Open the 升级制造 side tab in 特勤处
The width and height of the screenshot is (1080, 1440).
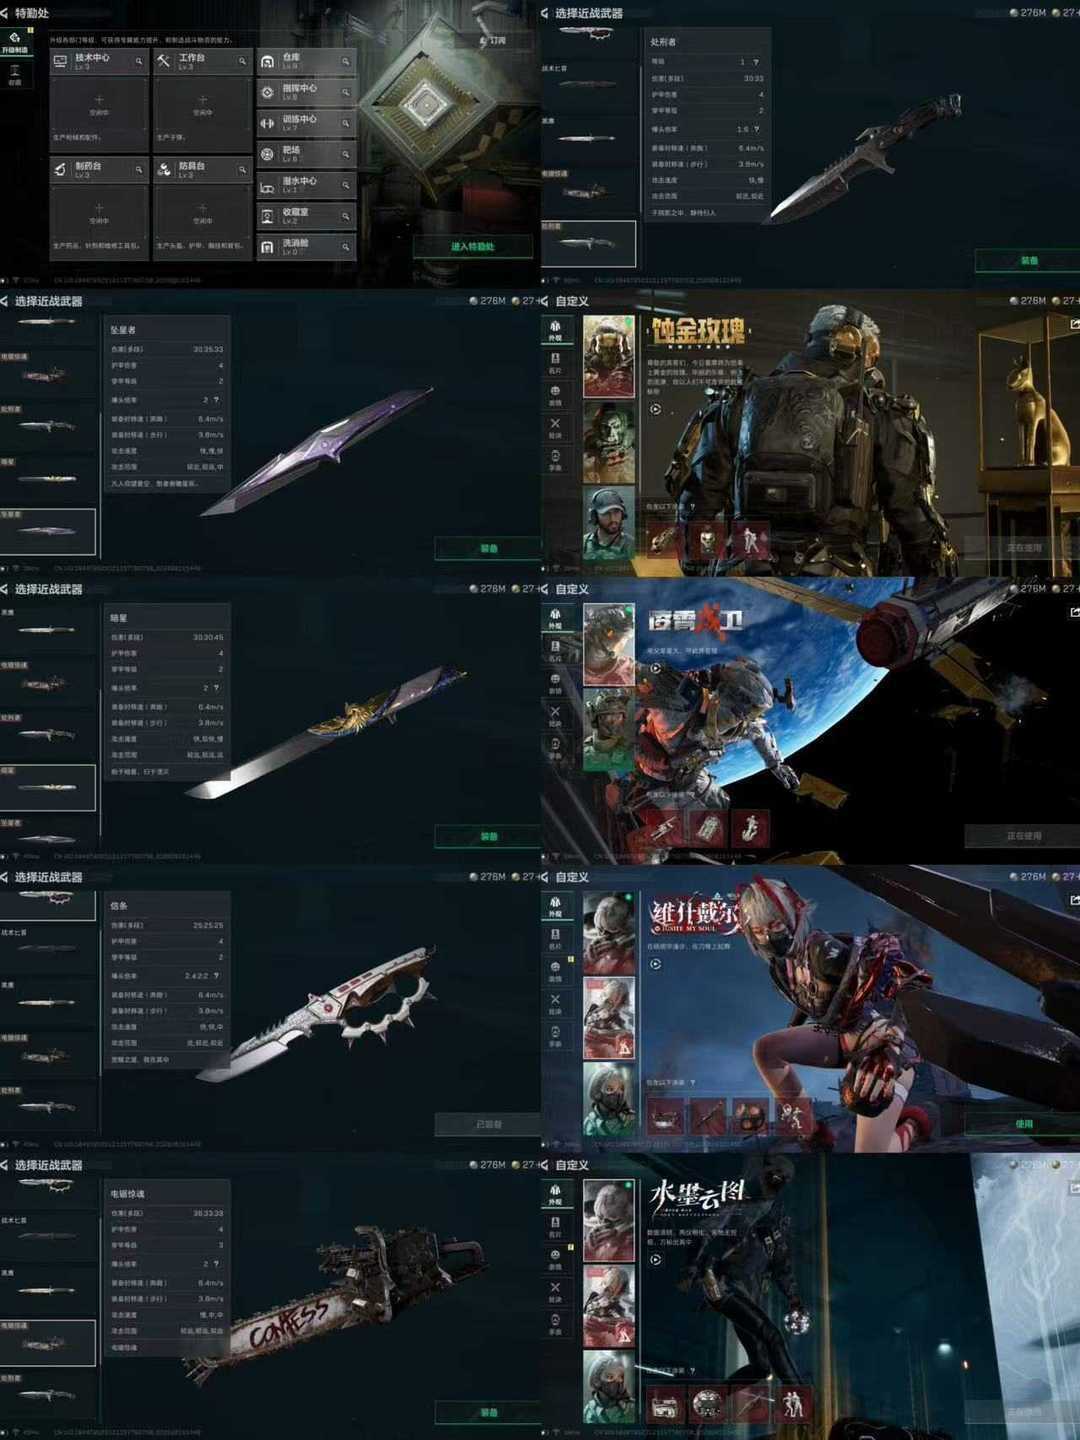pos(14,42)
